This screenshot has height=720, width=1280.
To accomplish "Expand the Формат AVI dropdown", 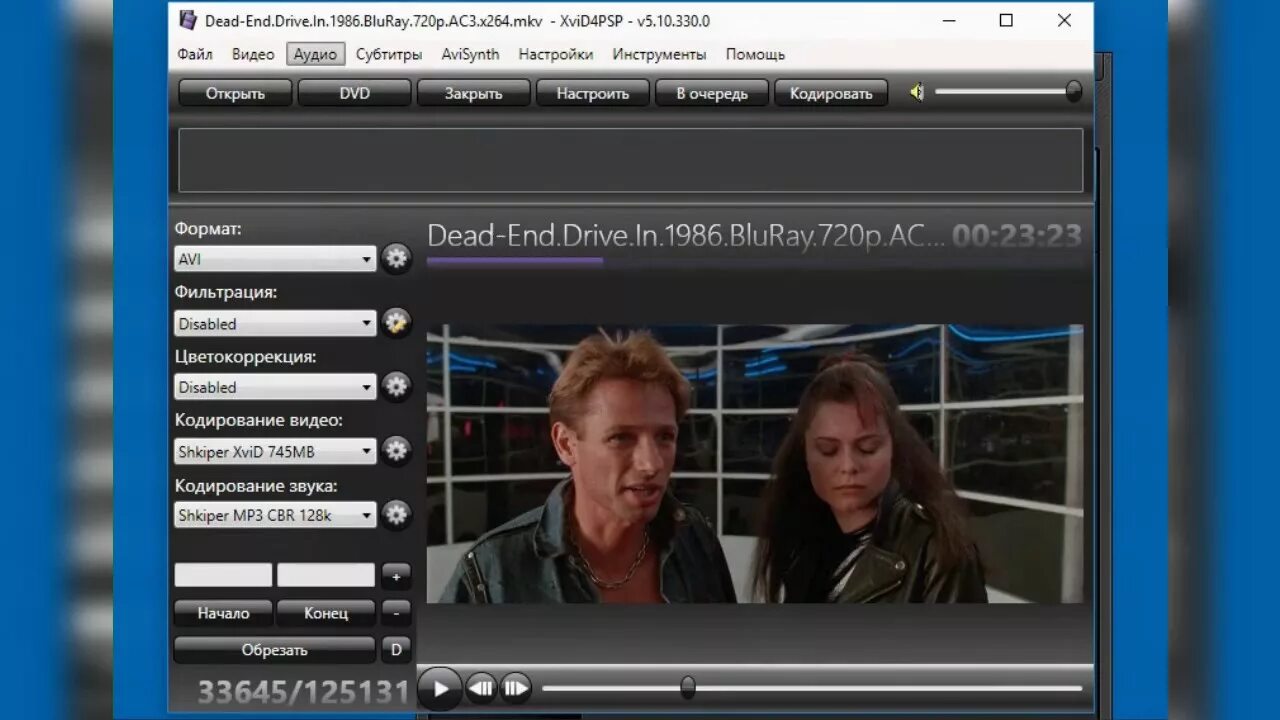I will [x=275, y=259].
